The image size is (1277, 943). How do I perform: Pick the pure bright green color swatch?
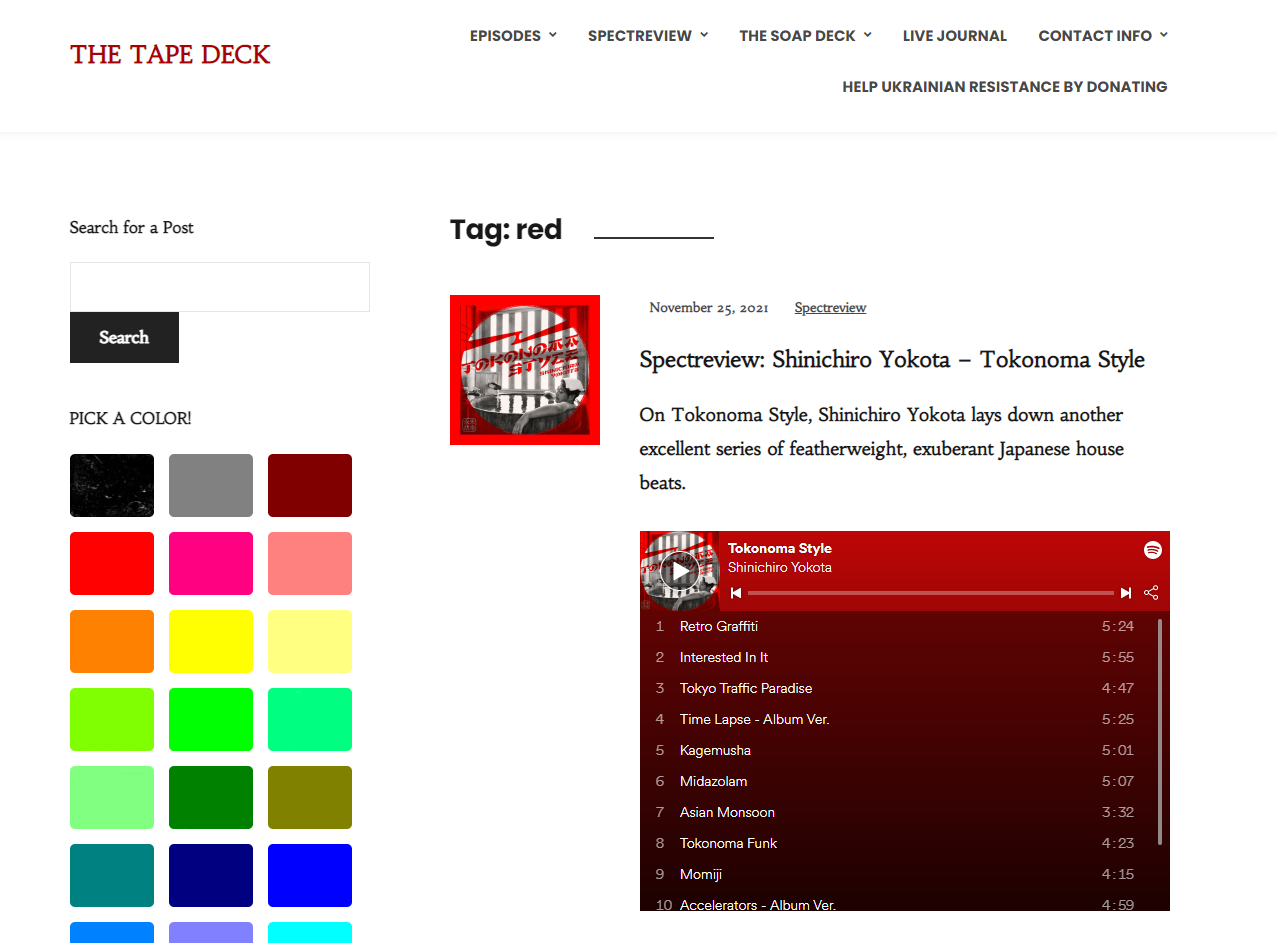tap(211, 720)
